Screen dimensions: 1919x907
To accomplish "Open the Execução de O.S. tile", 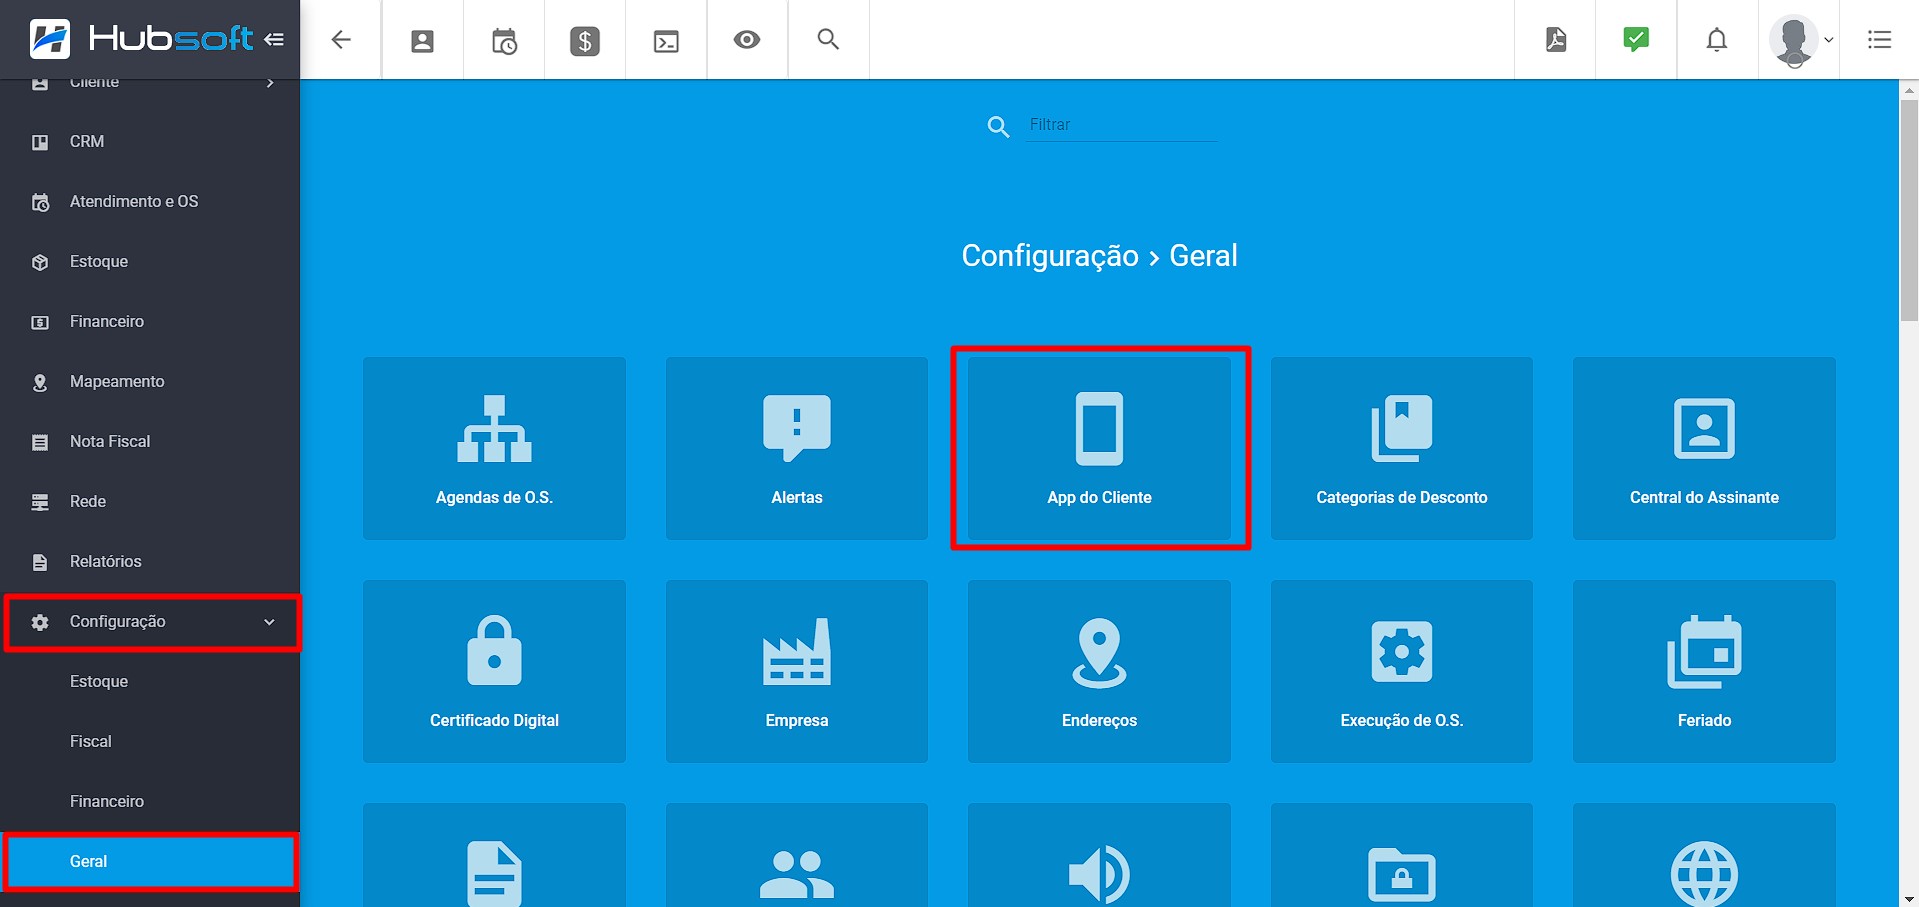I will [x=1402, y=671].
